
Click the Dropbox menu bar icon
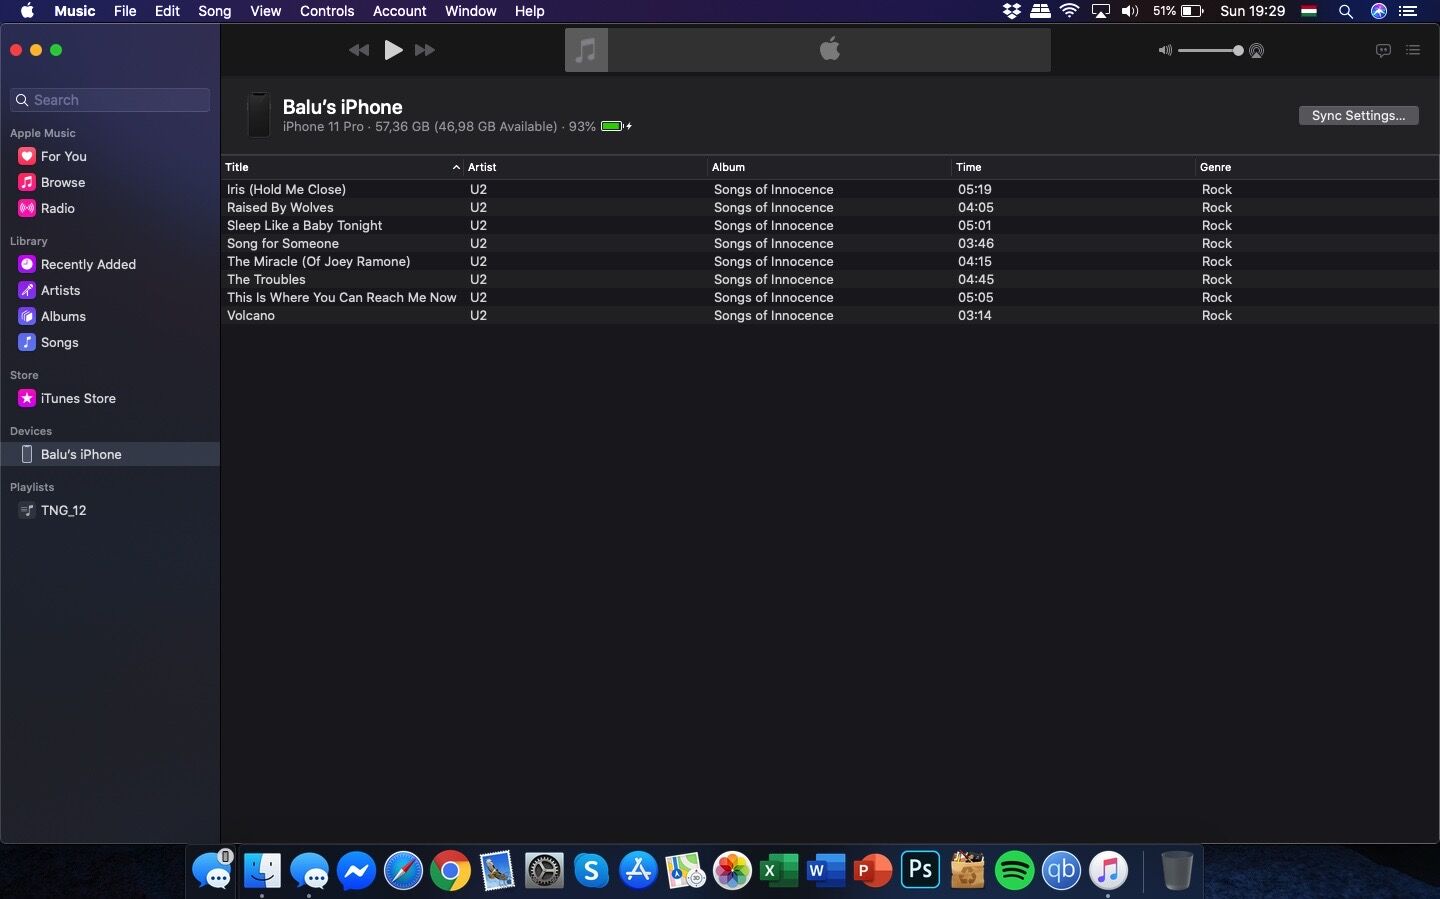(x=1011, y=11)
